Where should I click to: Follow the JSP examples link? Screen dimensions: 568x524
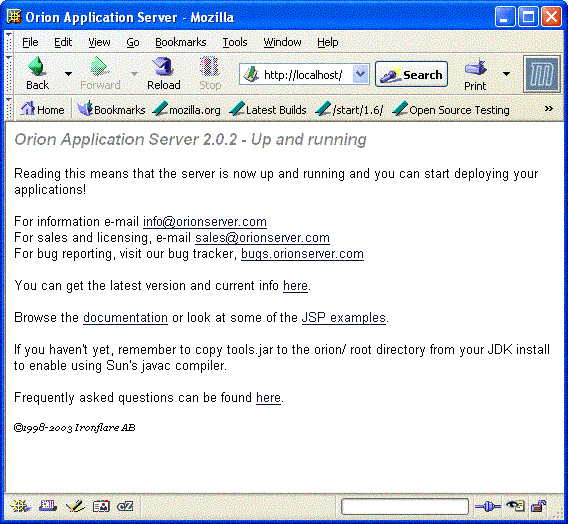coord(343,318)
